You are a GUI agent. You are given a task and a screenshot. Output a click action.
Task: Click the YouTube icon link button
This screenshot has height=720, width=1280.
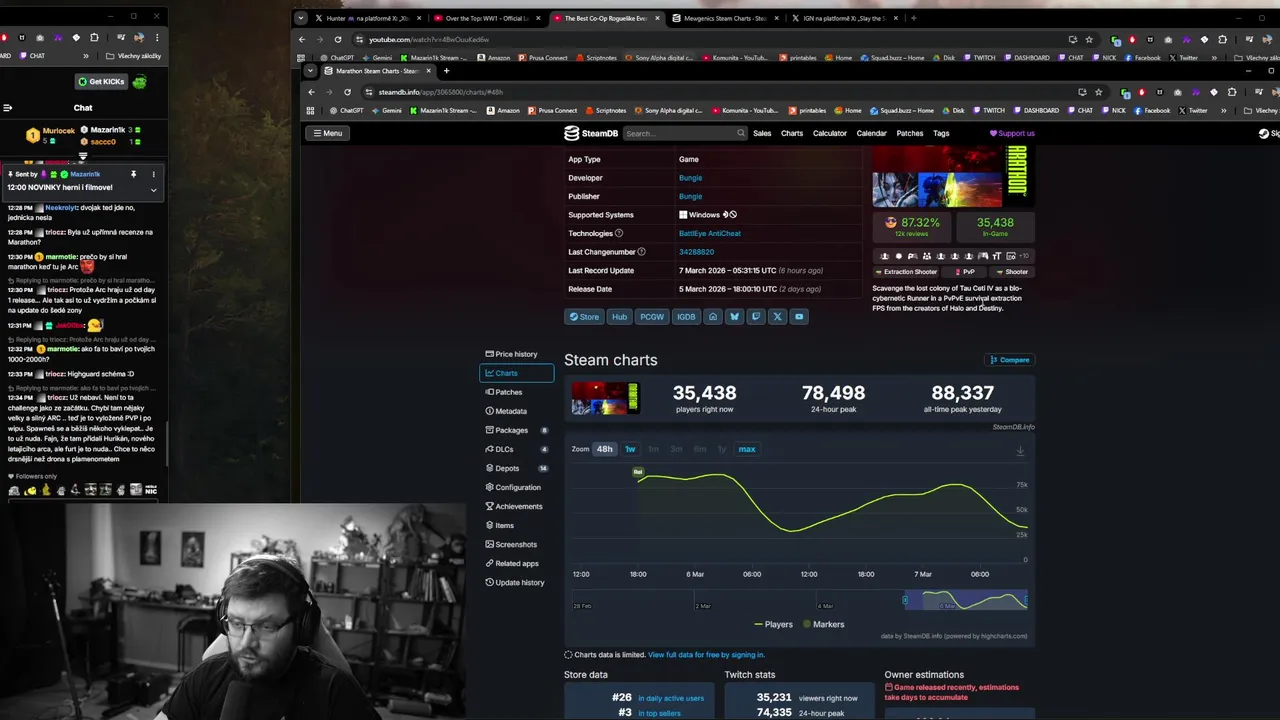click(x=798, y=317)
